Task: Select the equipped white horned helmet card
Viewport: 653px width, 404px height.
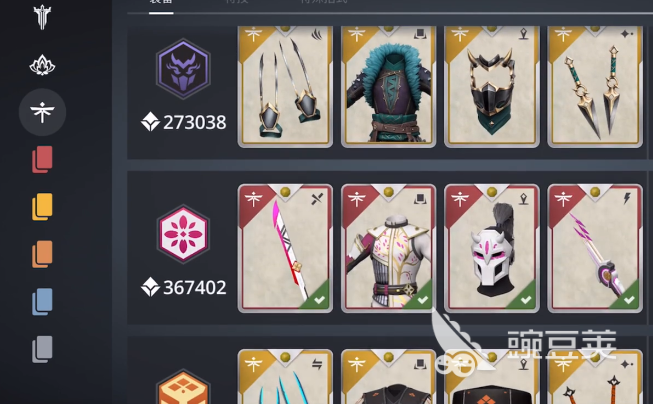Action: pos(492,248)
